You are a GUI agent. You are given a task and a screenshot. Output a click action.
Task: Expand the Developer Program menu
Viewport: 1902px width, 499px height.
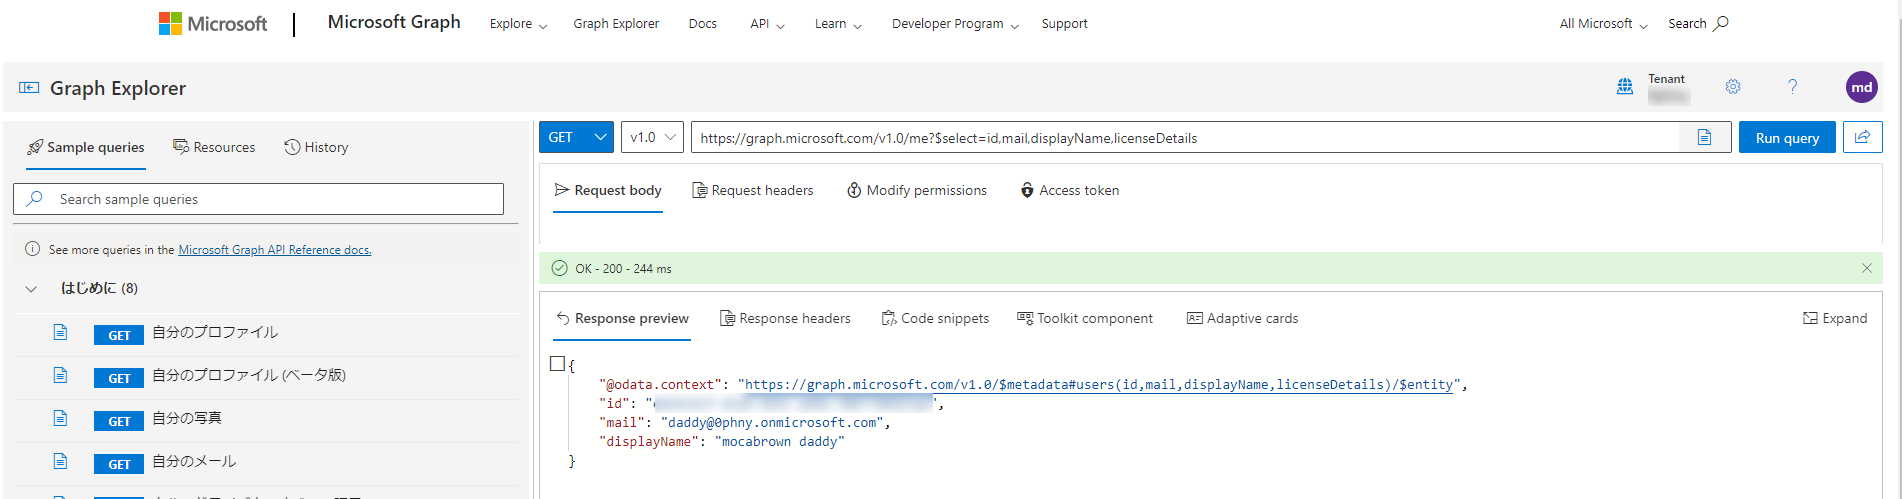(955, 24)
